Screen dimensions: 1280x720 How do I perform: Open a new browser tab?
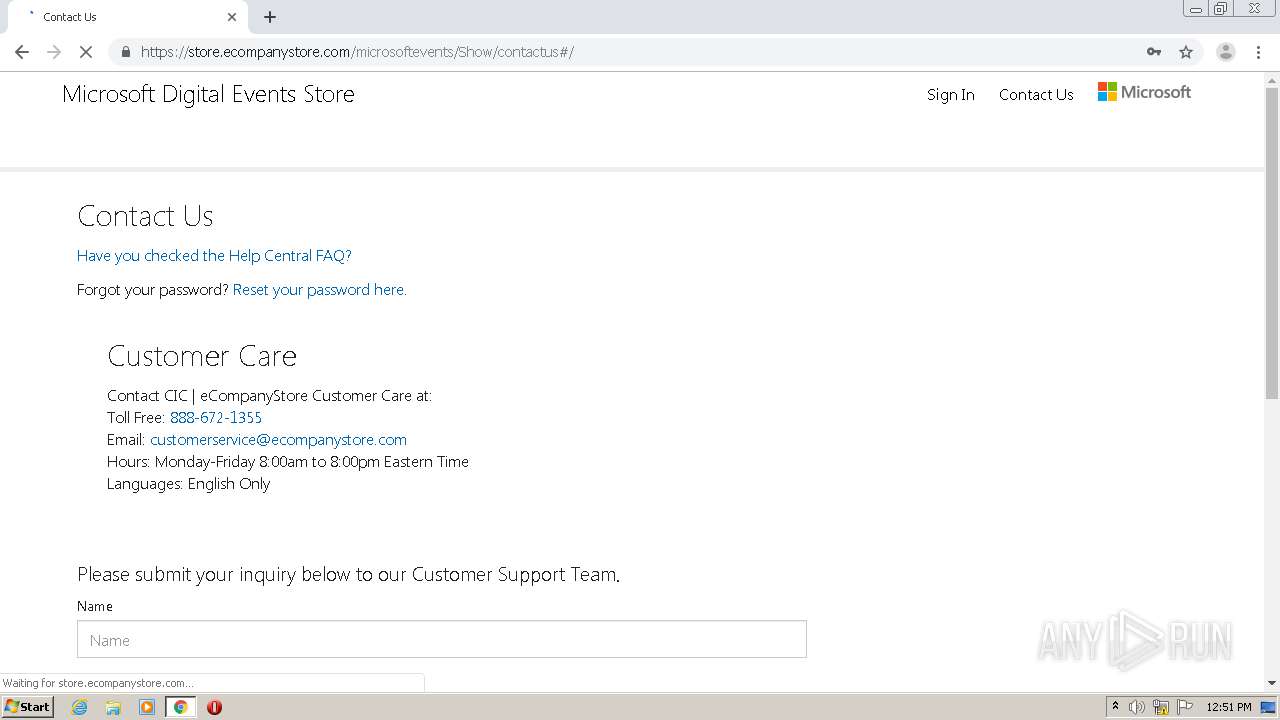point(270,17)
